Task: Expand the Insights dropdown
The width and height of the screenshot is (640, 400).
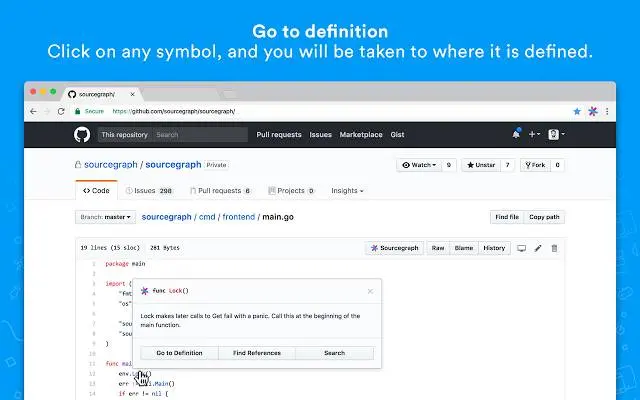Action: coord(347,191)
